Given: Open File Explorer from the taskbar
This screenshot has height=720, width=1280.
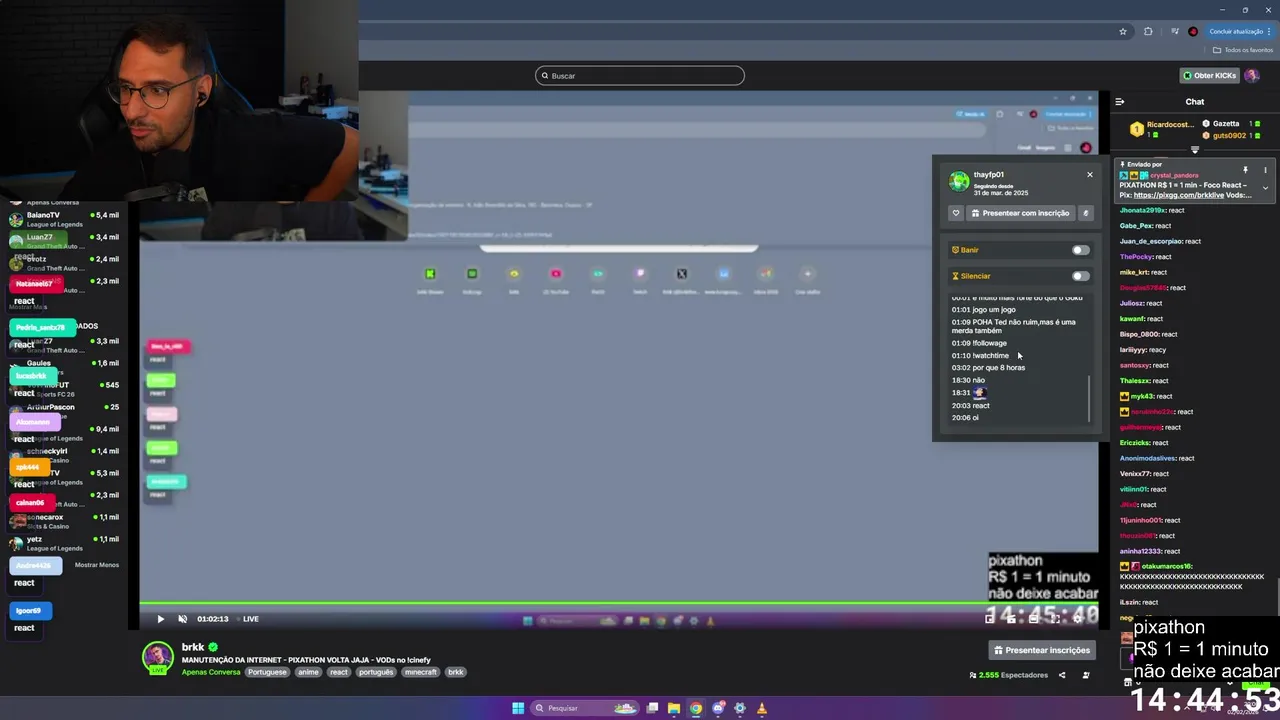Looking at the screenshot, I should (x=674, y=708).
